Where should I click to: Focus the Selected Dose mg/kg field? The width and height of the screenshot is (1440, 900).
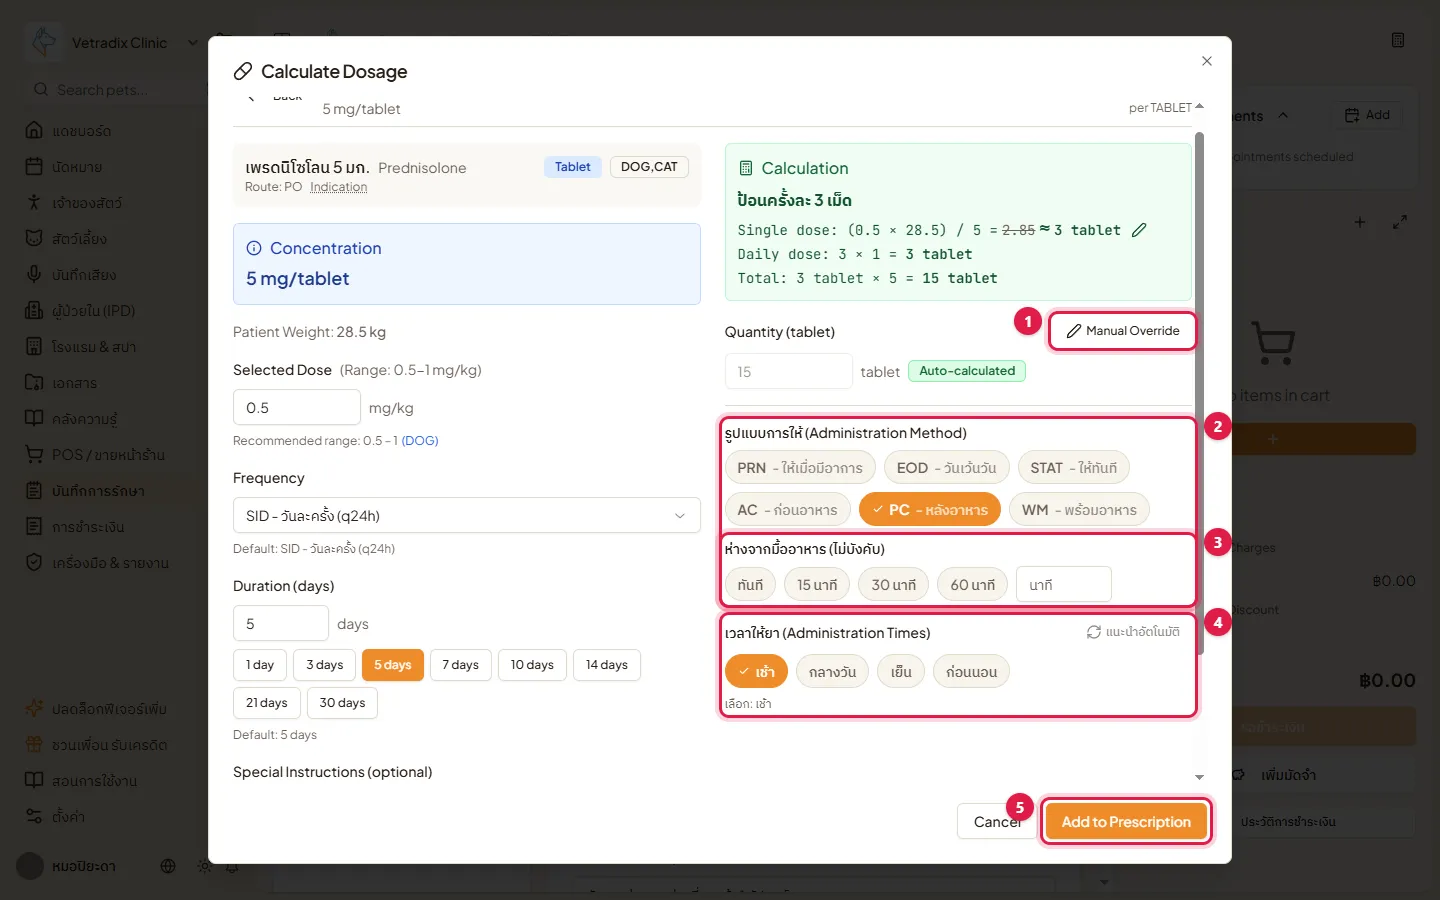(297, 408)
